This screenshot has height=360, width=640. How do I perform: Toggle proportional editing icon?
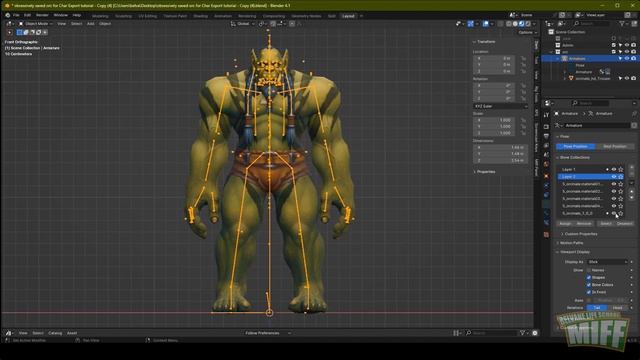[292, 24]
